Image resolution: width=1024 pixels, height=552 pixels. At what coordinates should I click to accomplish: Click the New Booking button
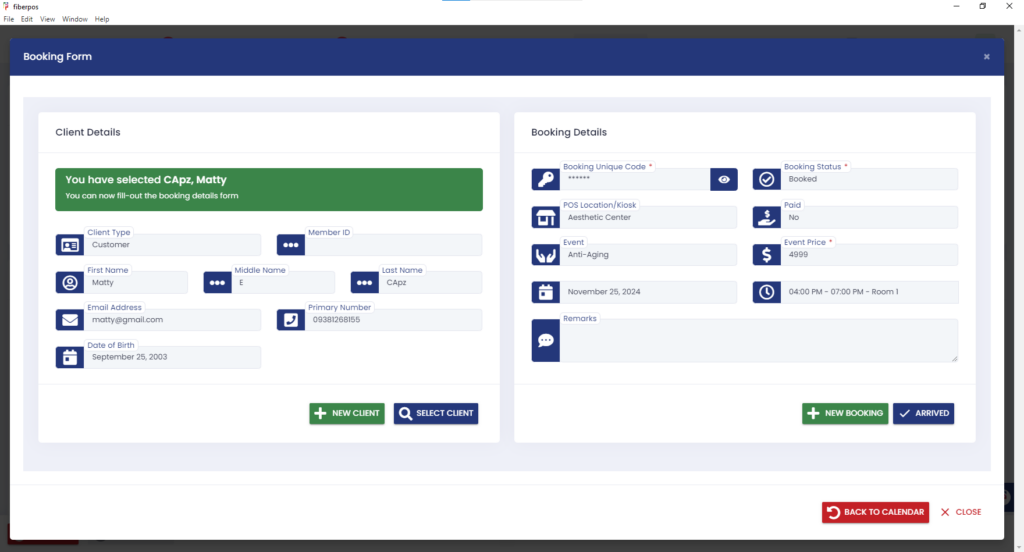[x=845, y=414]
